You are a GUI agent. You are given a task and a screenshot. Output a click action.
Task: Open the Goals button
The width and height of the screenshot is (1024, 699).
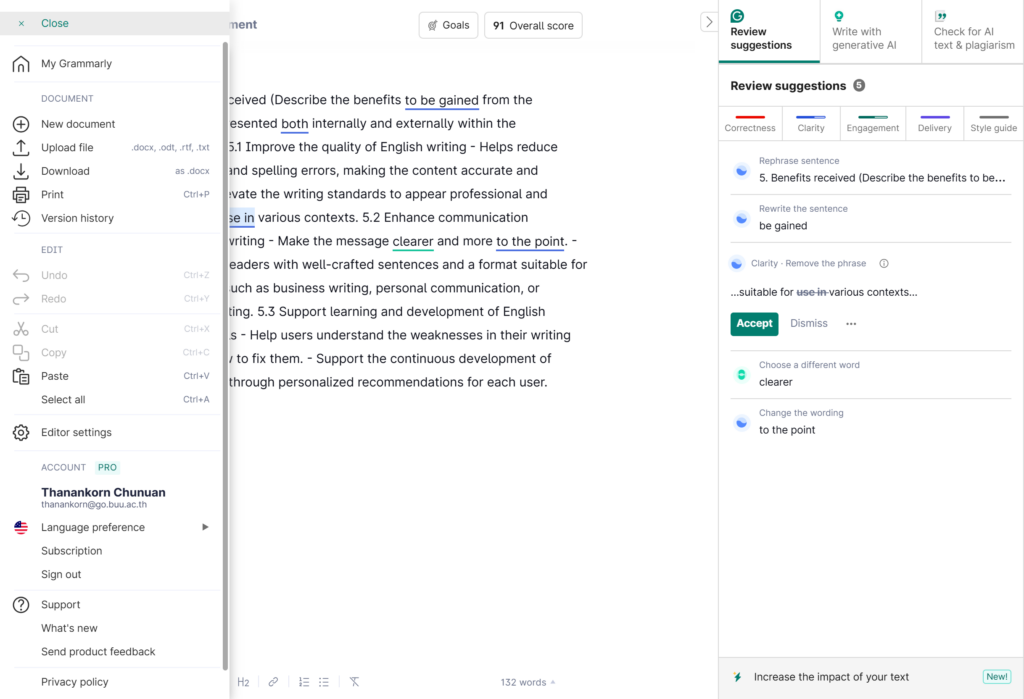[448, 25]
